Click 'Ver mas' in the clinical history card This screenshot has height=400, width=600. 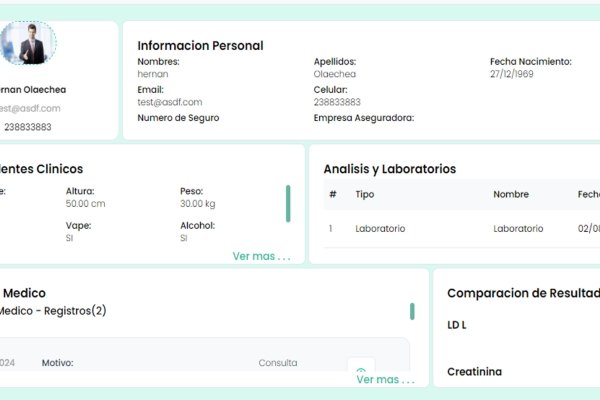261,256
